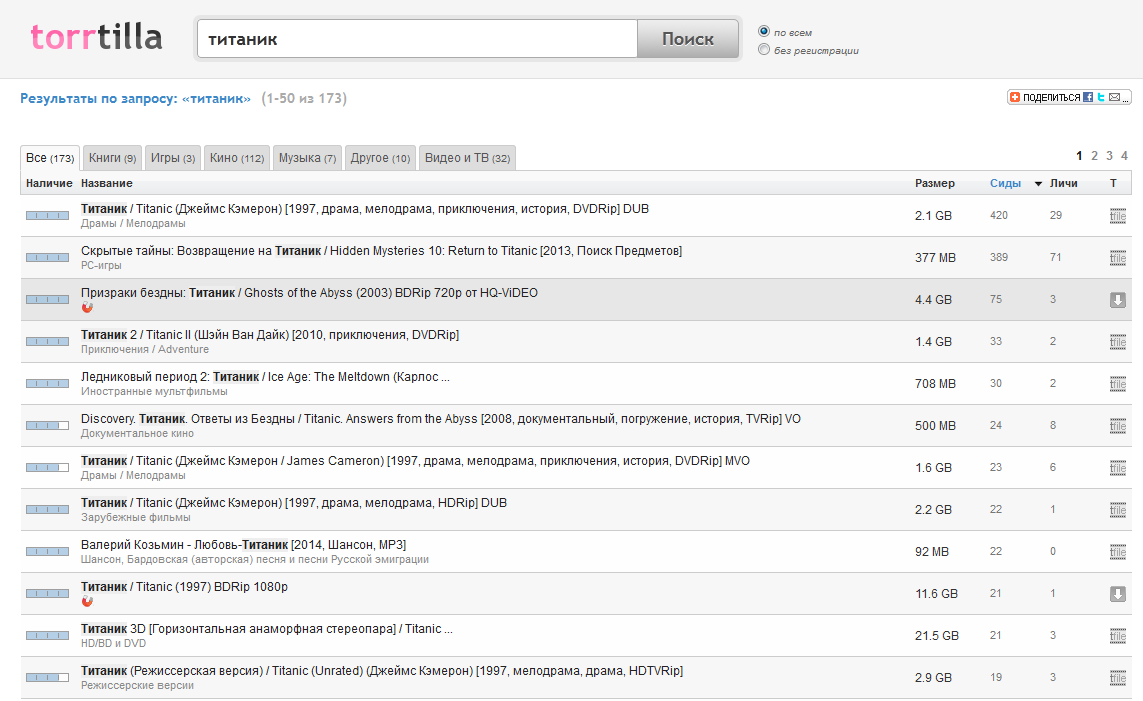Click availability bar of Discovery Титаник row
The height and width of the screenshot is (701, 1143).
tap(47, 426)
